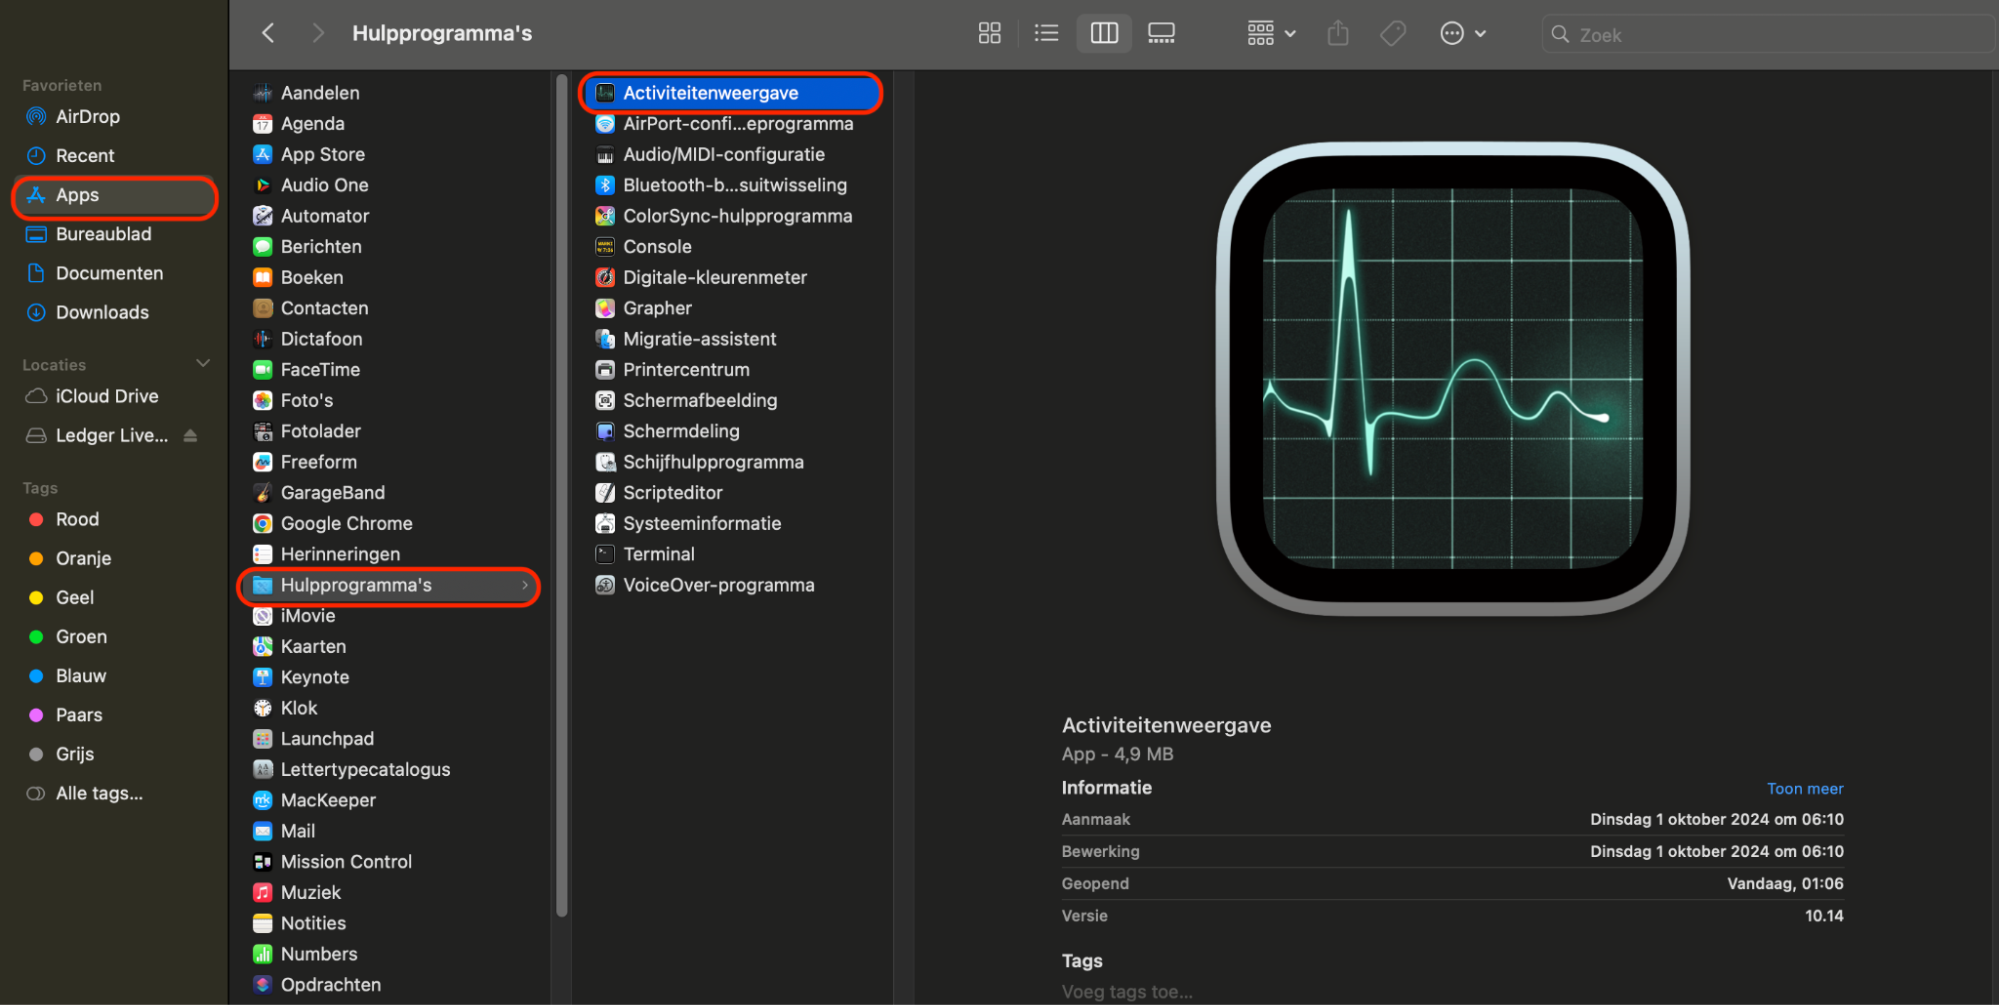Select the gallery view icon
Screen dimensions: 1999x1006
(1161, 34)
